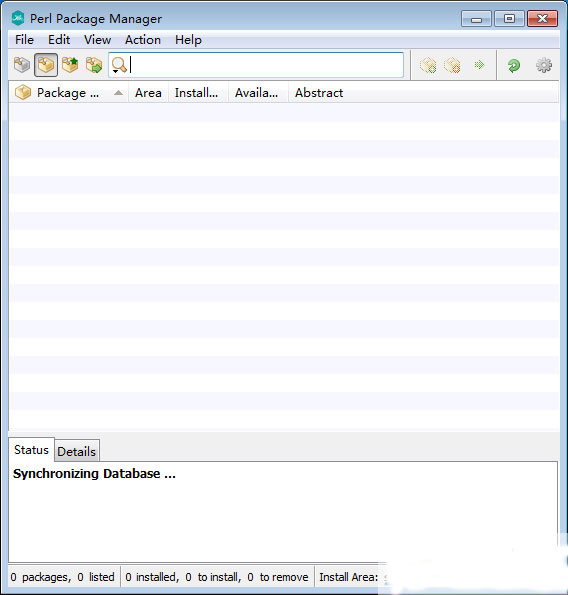Refresh all data green icon
Image resolution: width=568 pixels, height=595 pixels.
click(x=514, y=65)
